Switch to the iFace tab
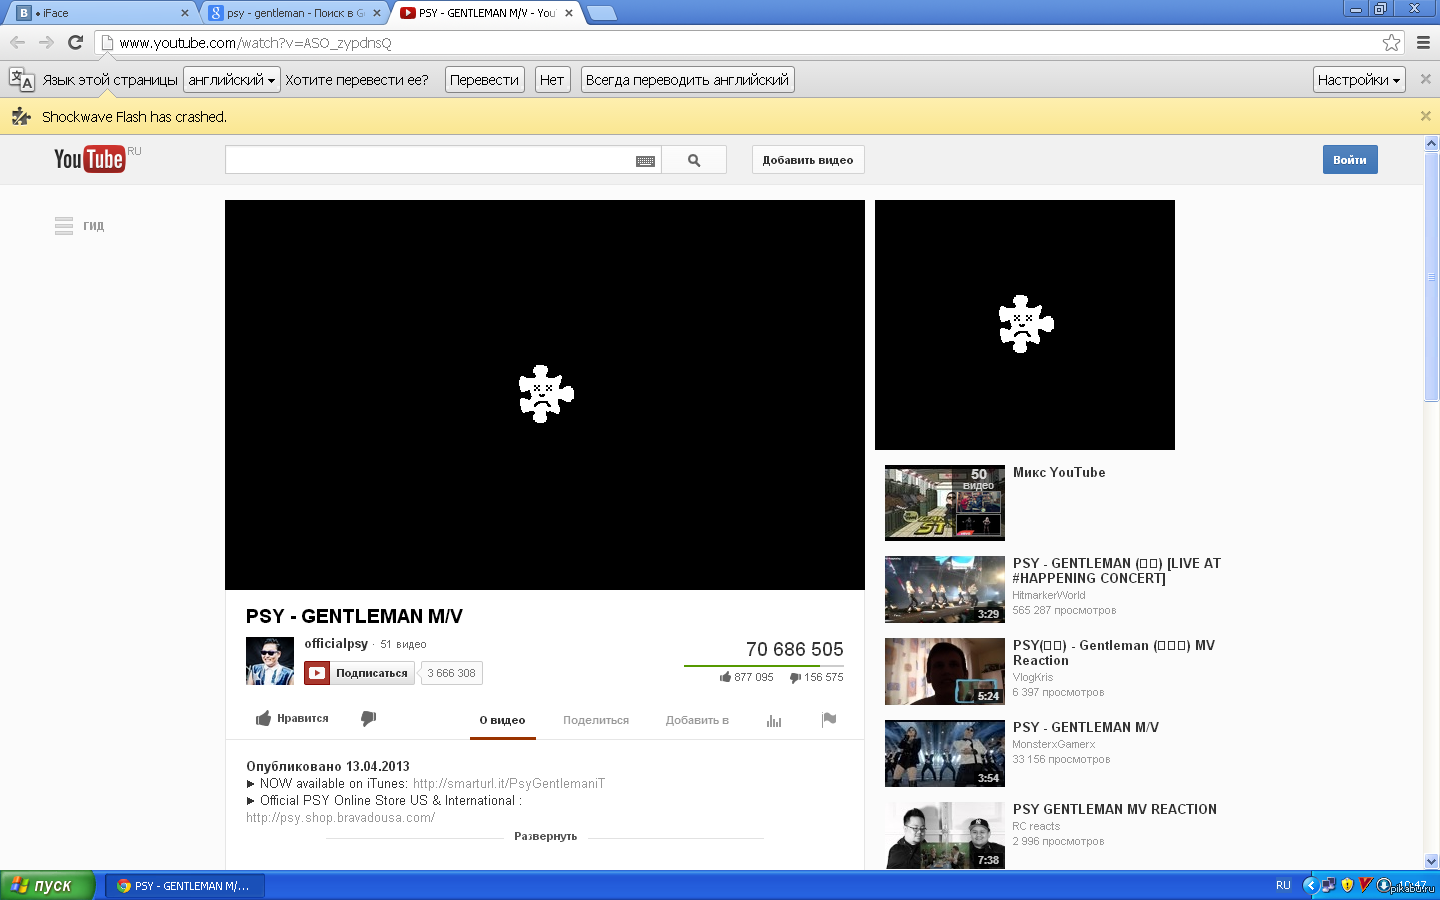 [x=103, y=13]
